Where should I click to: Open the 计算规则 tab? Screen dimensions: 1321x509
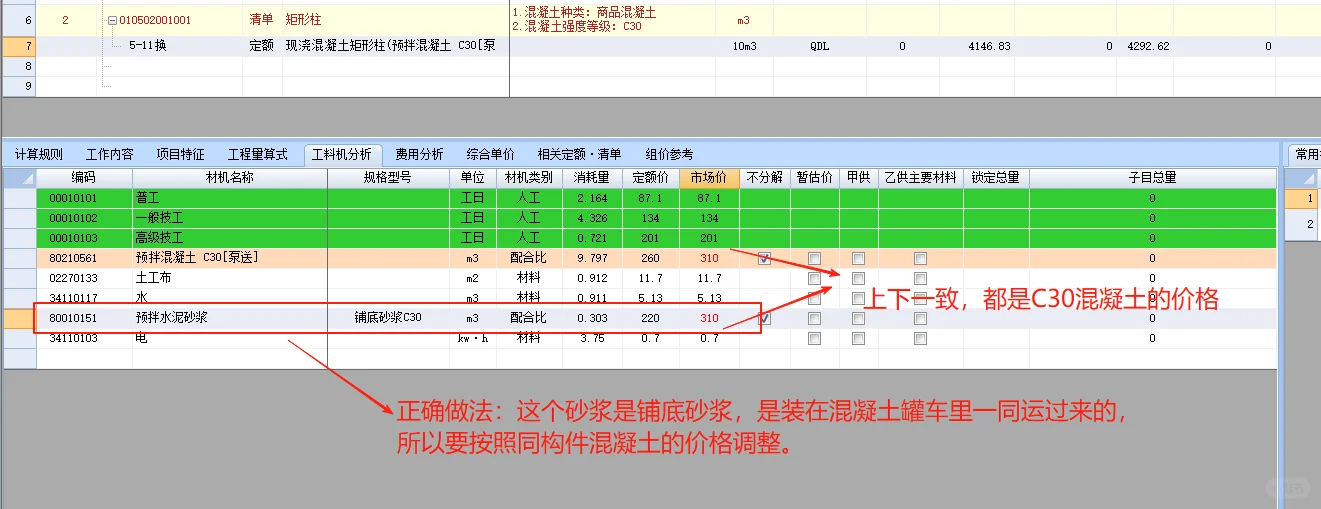point(39,154)
